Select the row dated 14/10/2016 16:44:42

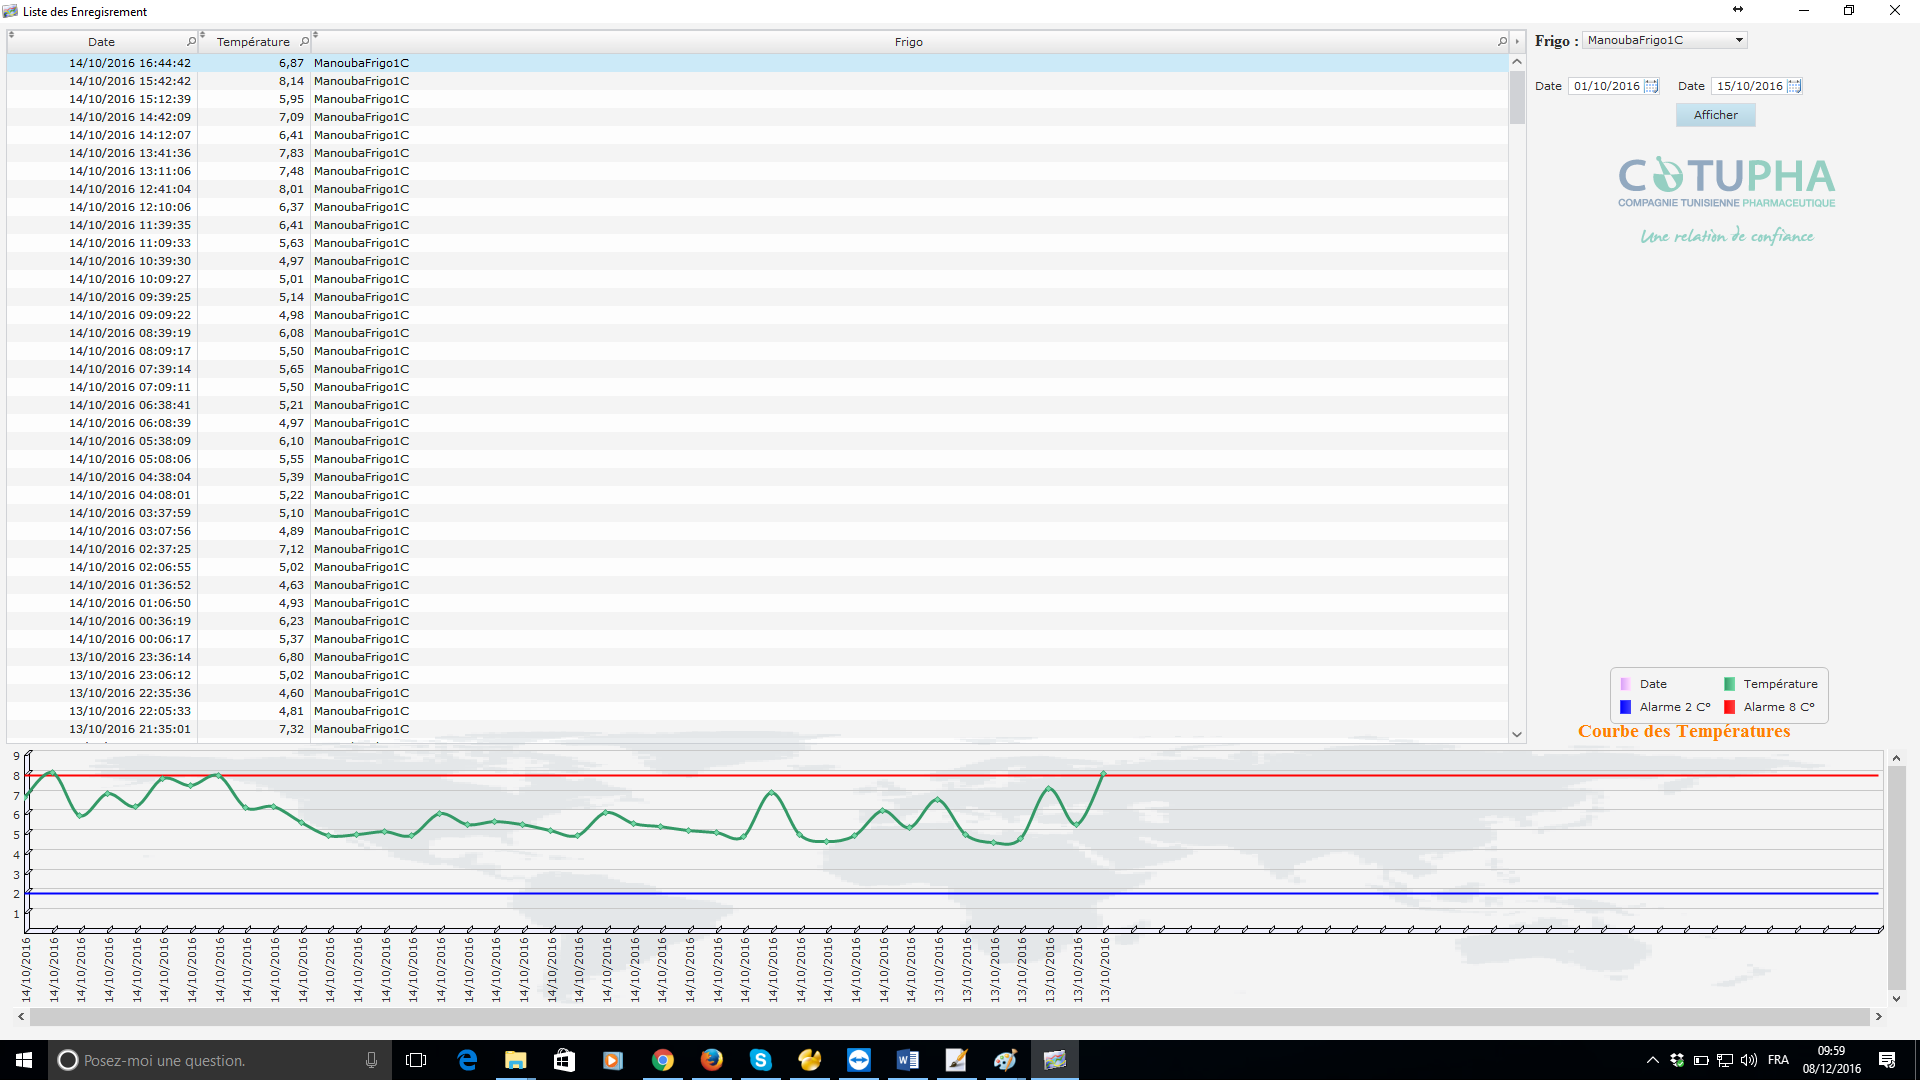[x=757, y=63]
